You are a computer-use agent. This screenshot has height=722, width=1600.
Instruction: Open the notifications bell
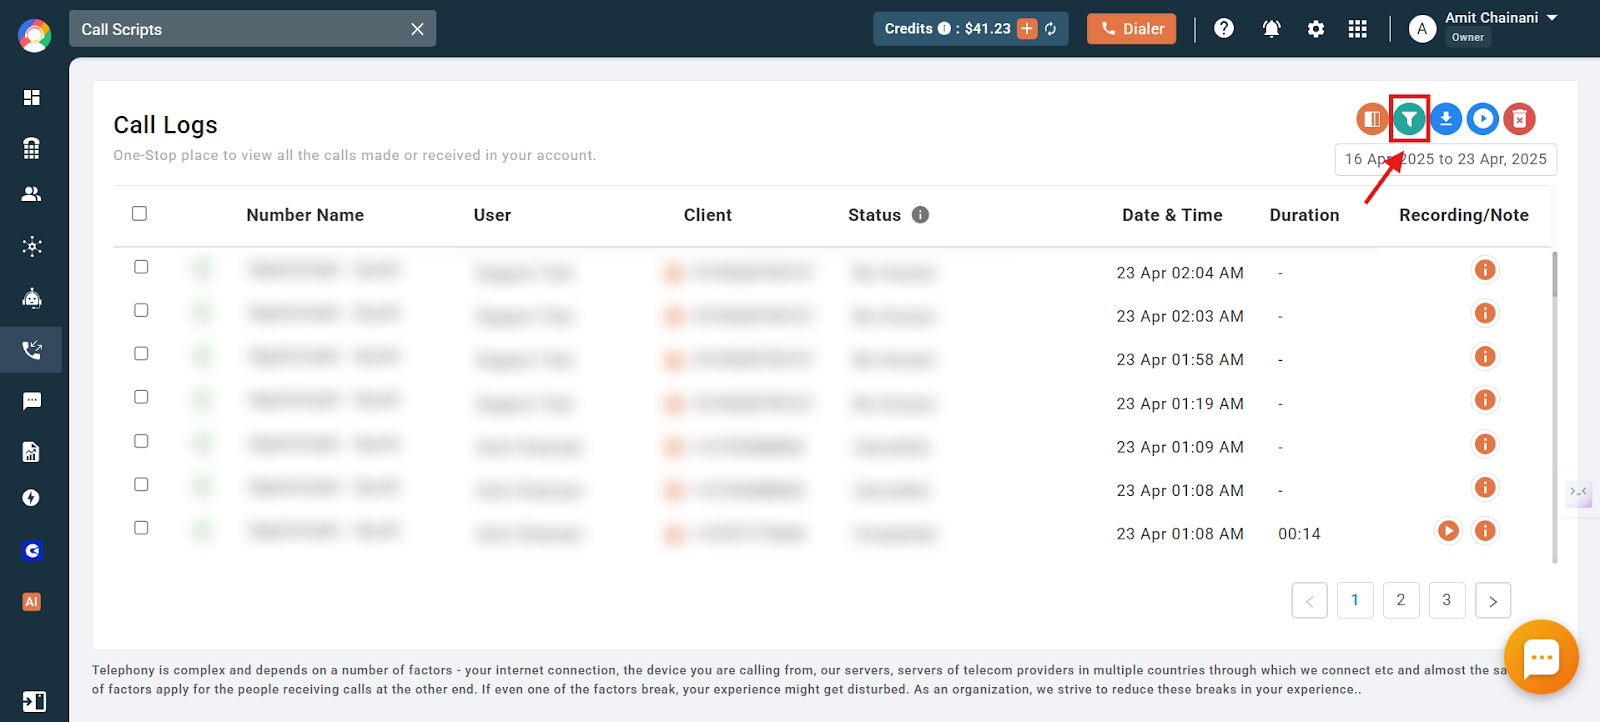[x=1271, y=29]
